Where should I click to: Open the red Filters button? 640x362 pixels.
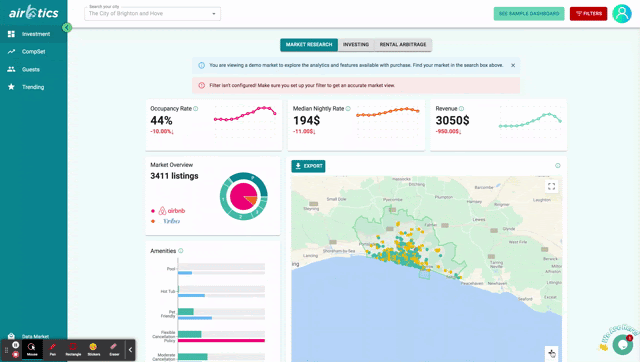pos(588,13)
